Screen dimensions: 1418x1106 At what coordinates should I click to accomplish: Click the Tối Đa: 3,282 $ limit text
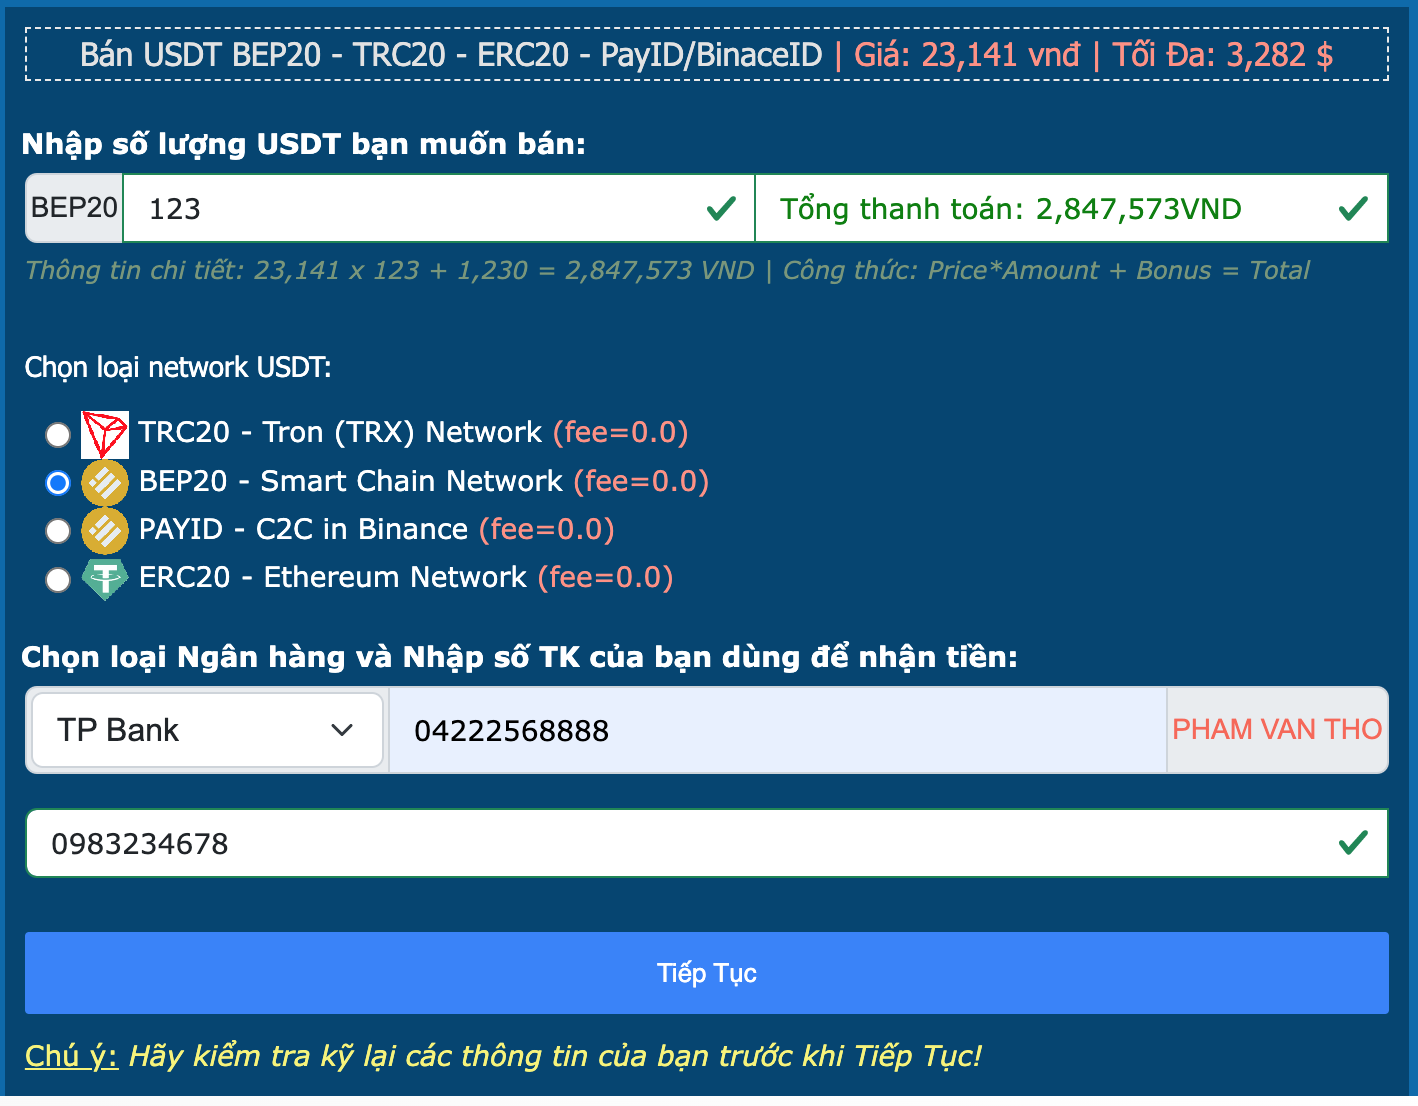click(x=1222, y=54)
